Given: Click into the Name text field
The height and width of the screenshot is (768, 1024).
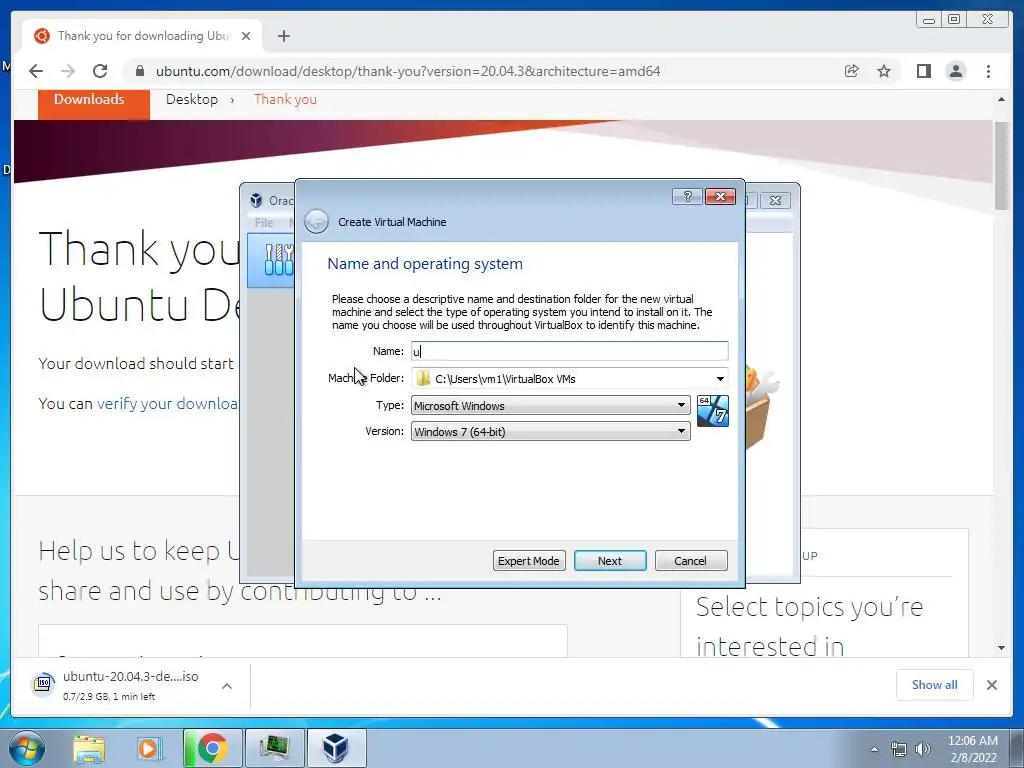Looking at the screenshot, I should click(569, 351).
